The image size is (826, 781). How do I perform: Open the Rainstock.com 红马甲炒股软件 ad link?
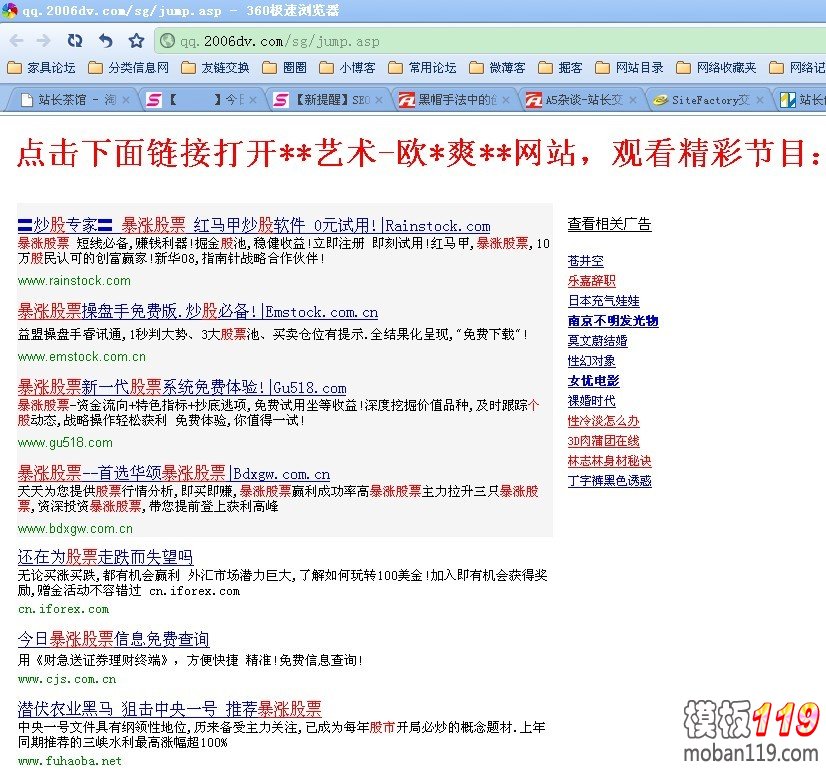[x=254, y=225]
